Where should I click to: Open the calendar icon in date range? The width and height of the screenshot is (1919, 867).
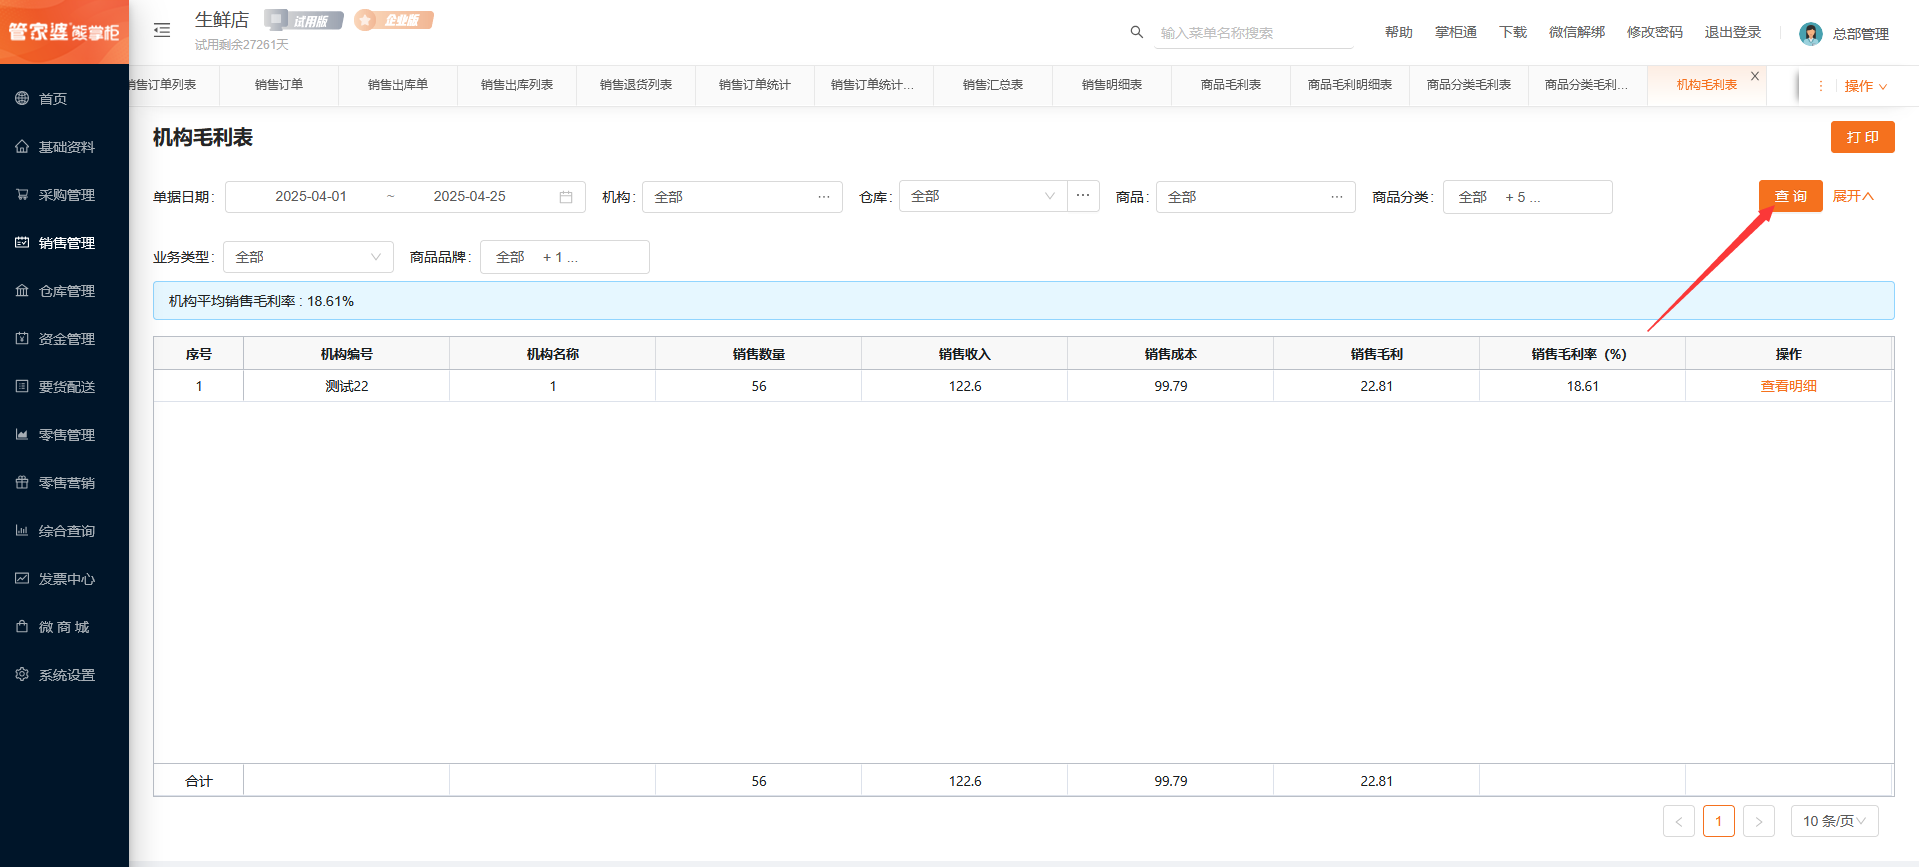pyautogui.click(x=566, y=197)
